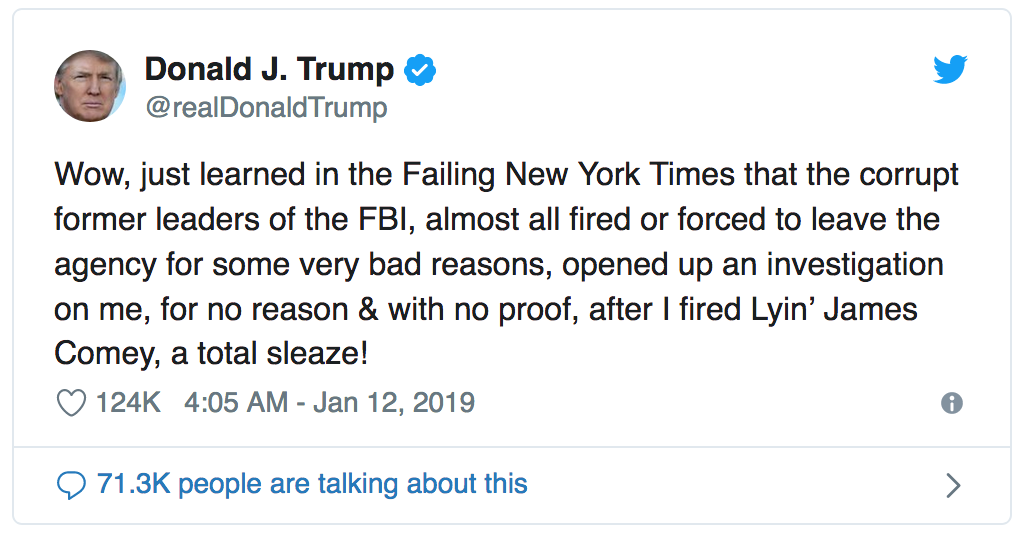Click the word 'investigation' in the tweet
This screenshot has height=538, width=1030.
point(855,265)
